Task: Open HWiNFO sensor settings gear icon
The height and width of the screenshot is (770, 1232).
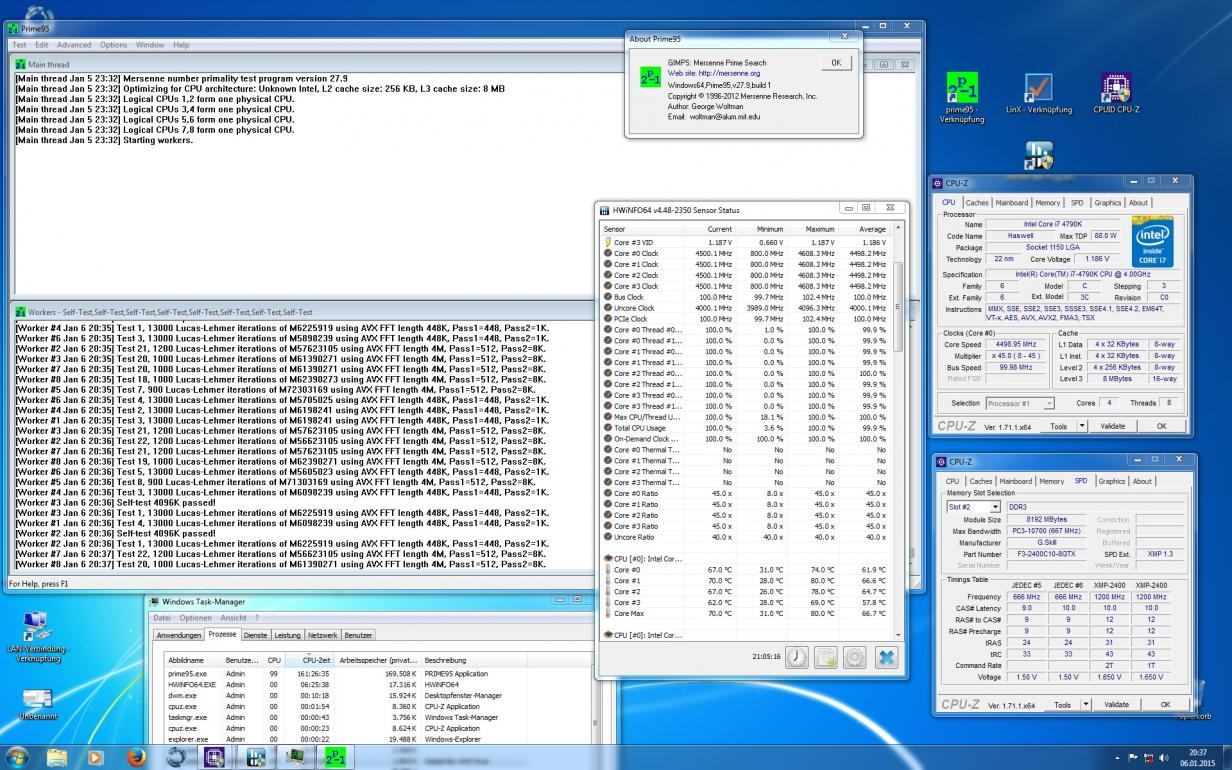Action: (x=855, y=657)
